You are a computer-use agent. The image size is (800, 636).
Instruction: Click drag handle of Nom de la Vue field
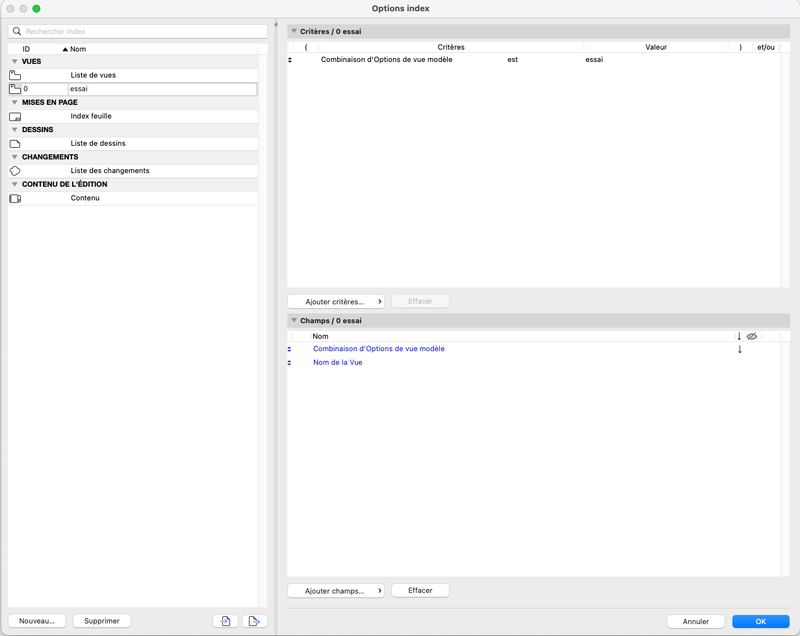click(289, 363)
